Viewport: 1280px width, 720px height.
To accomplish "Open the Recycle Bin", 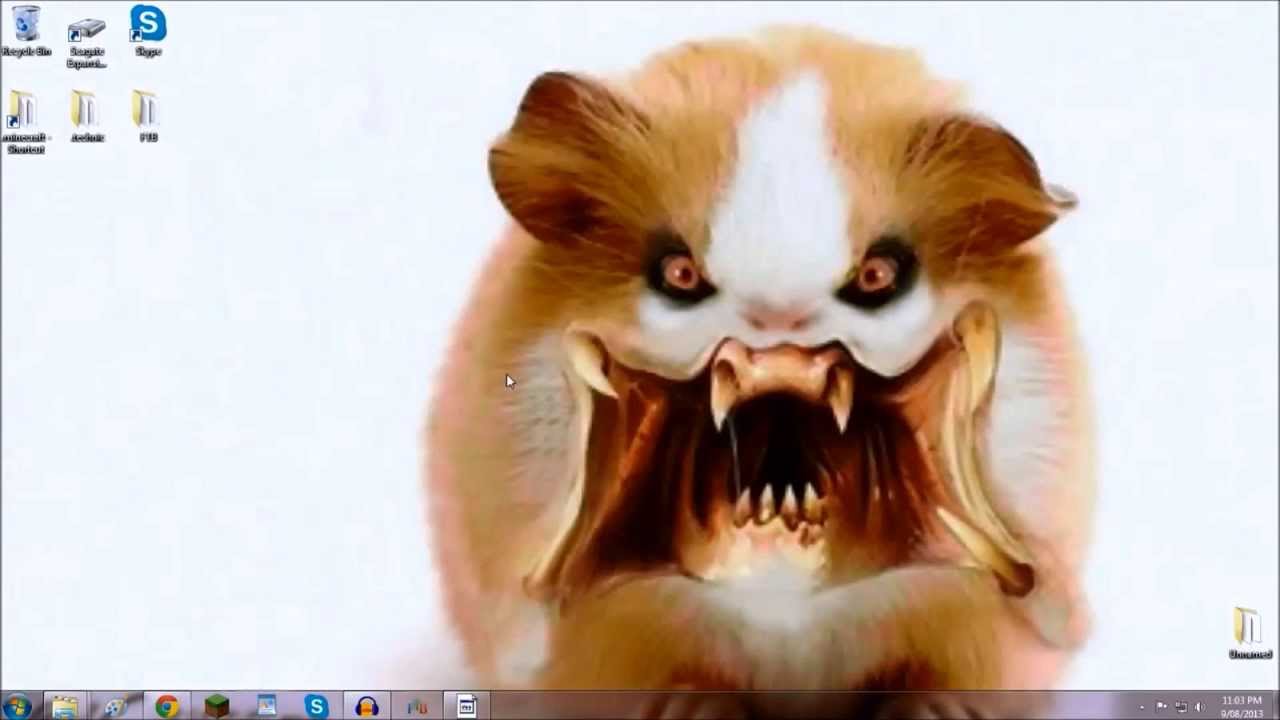I will (x=27, y=25).
